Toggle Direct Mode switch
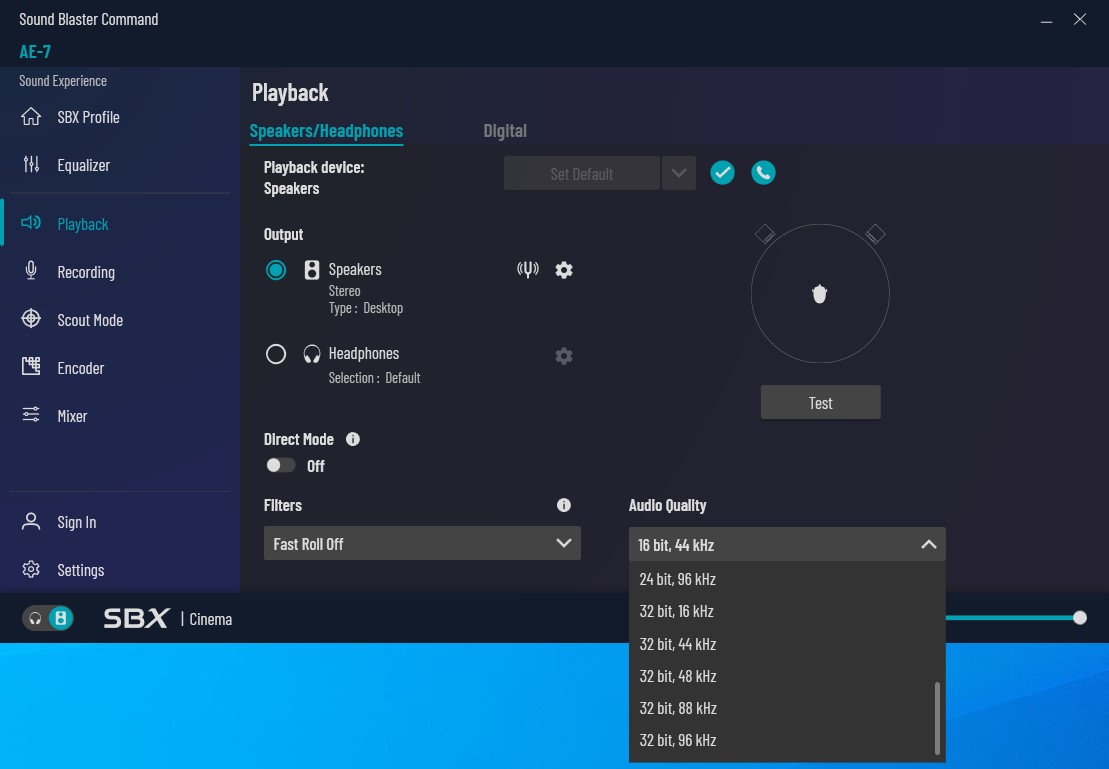Image resolution: width=1109 pixels, height=769 pixels. point(280,466)
